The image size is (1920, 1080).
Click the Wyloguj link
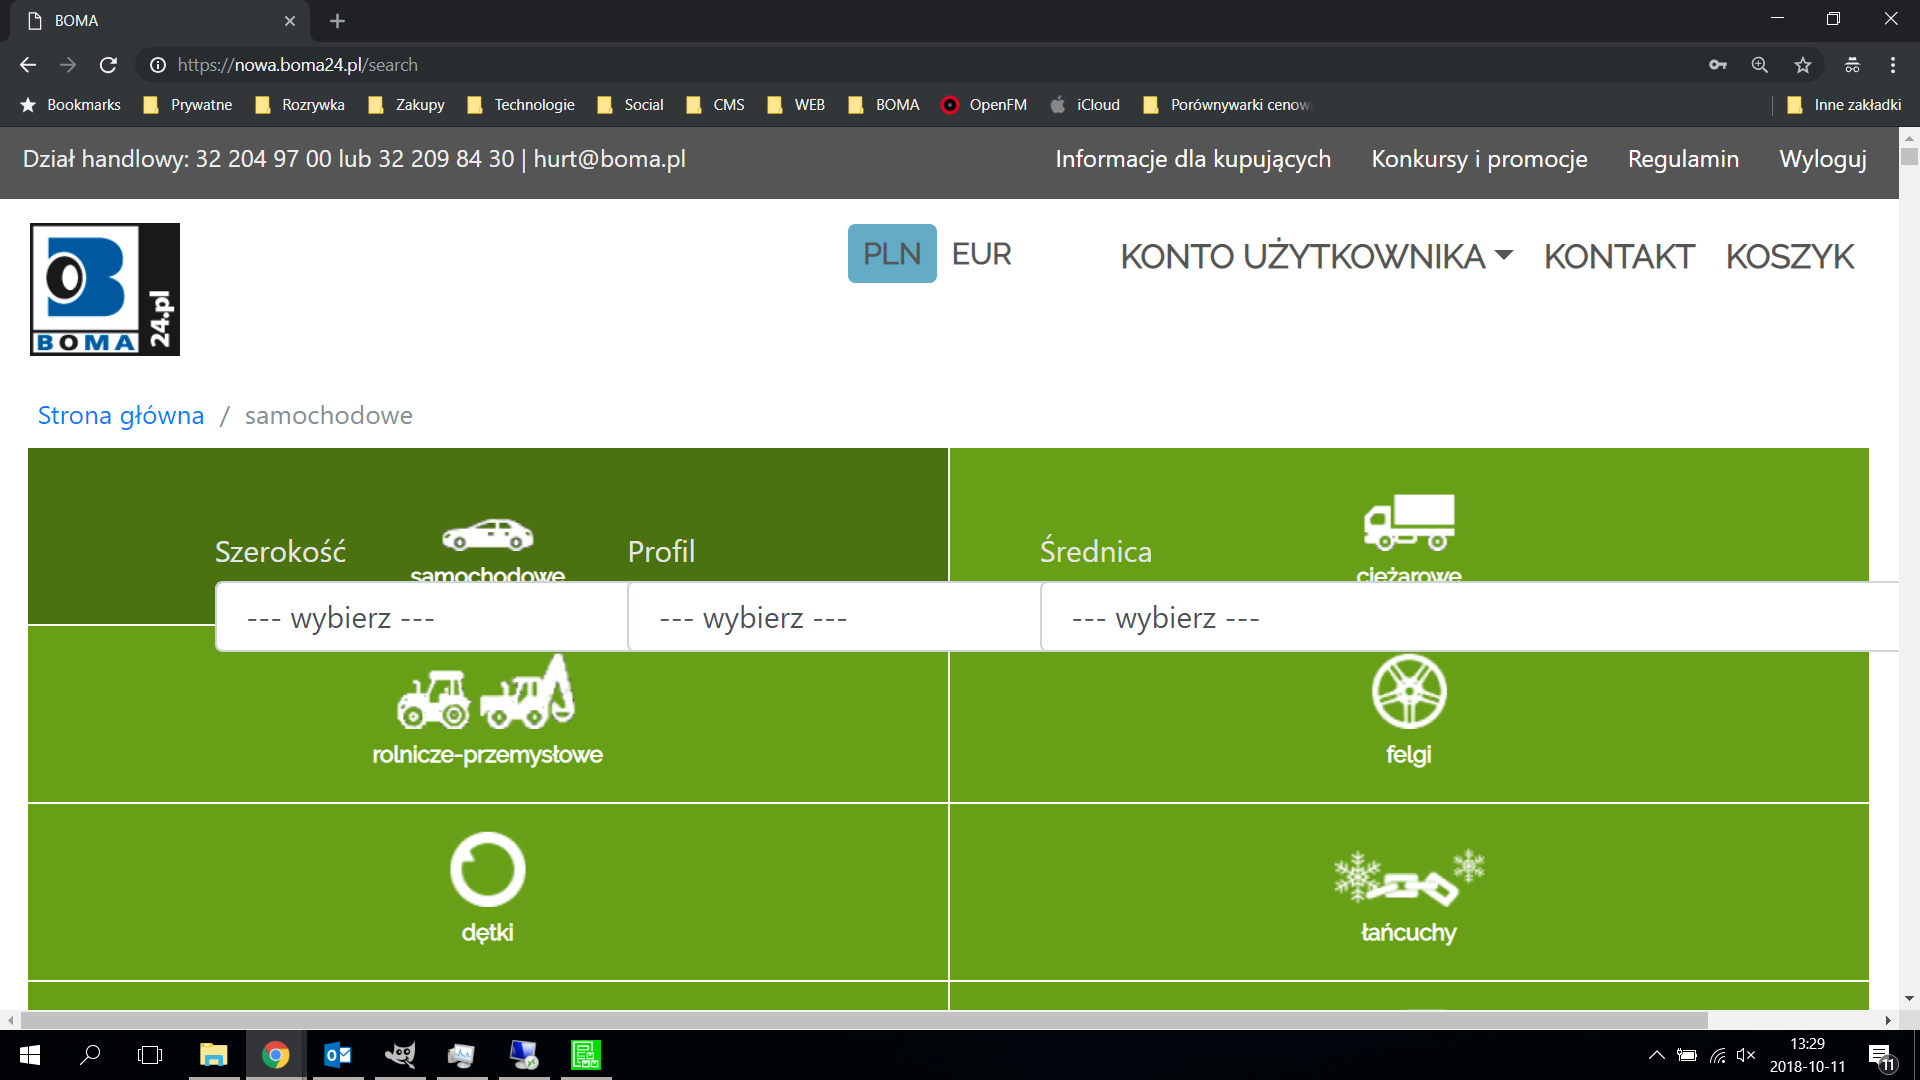(1822, 159)
